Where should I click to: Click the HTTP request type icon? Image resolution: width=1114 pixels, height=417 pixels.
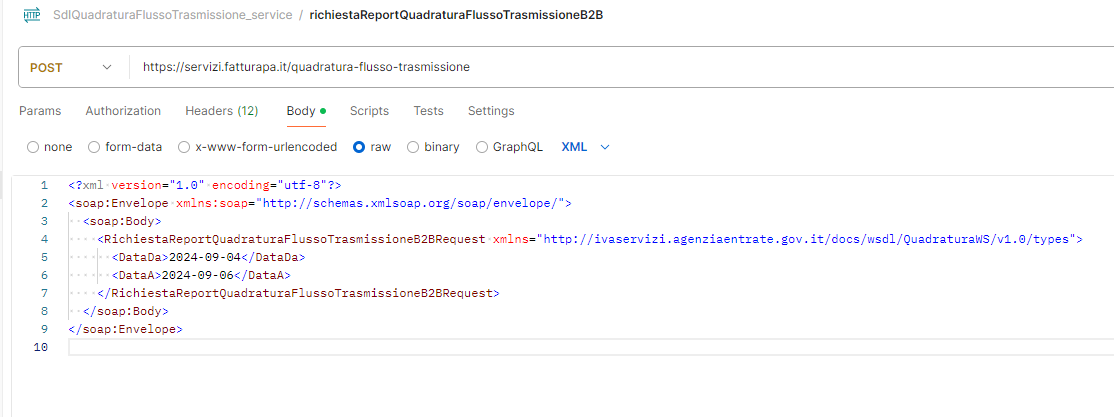click(32, 15)
